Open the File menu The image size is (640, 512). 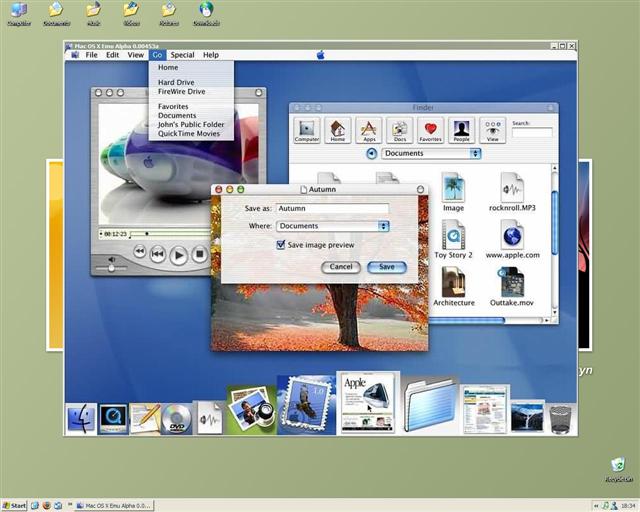click(x=91, y=55)
